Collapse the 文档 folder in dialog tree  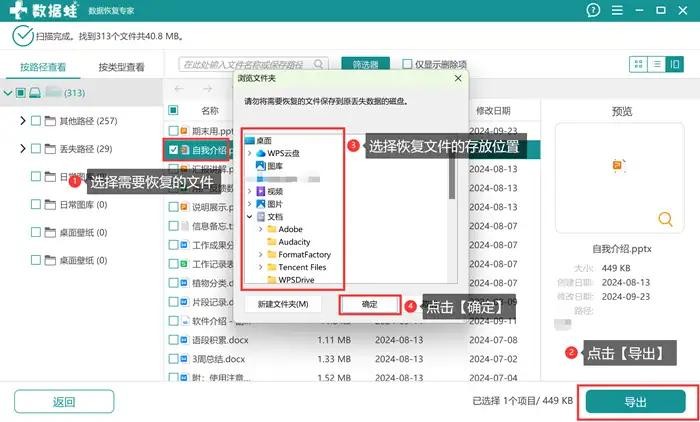(248, 216)
